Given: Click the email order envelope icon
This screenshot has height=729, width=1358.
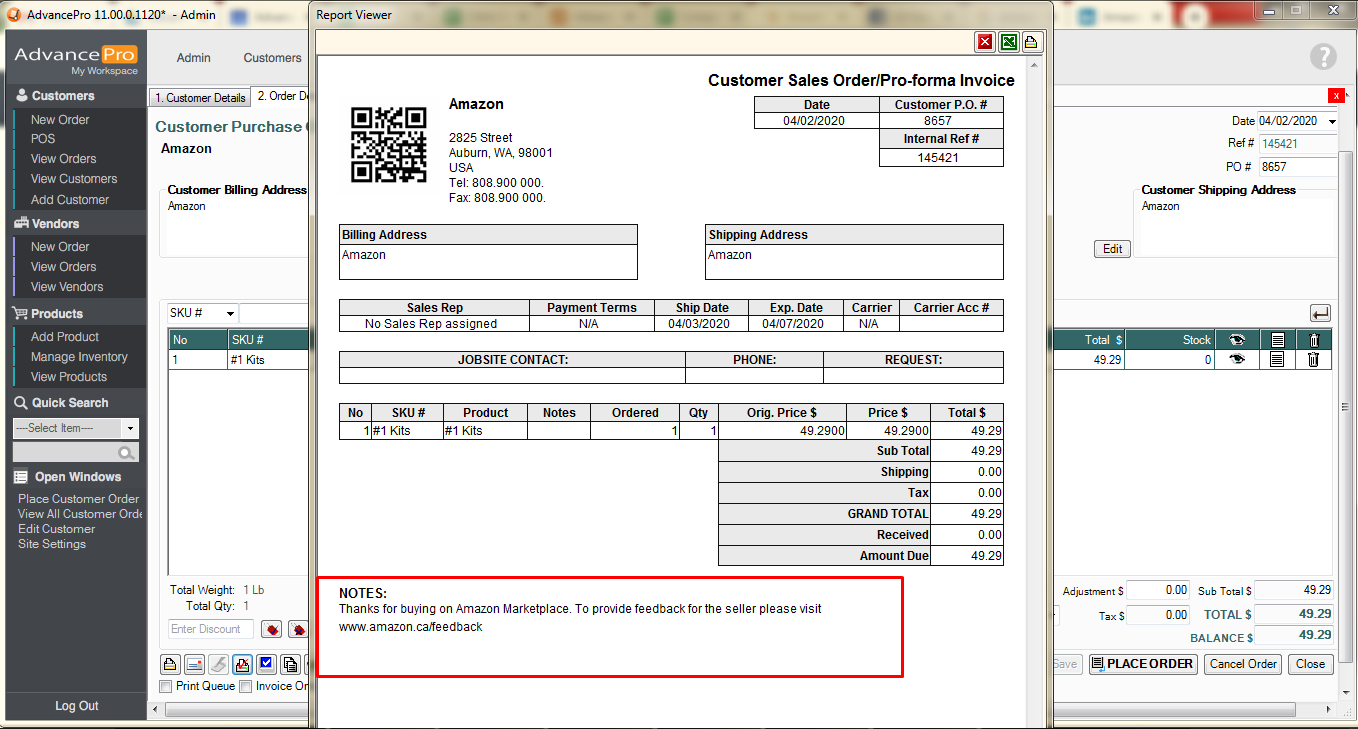Looking at the screenshot, I should [194, 664].
